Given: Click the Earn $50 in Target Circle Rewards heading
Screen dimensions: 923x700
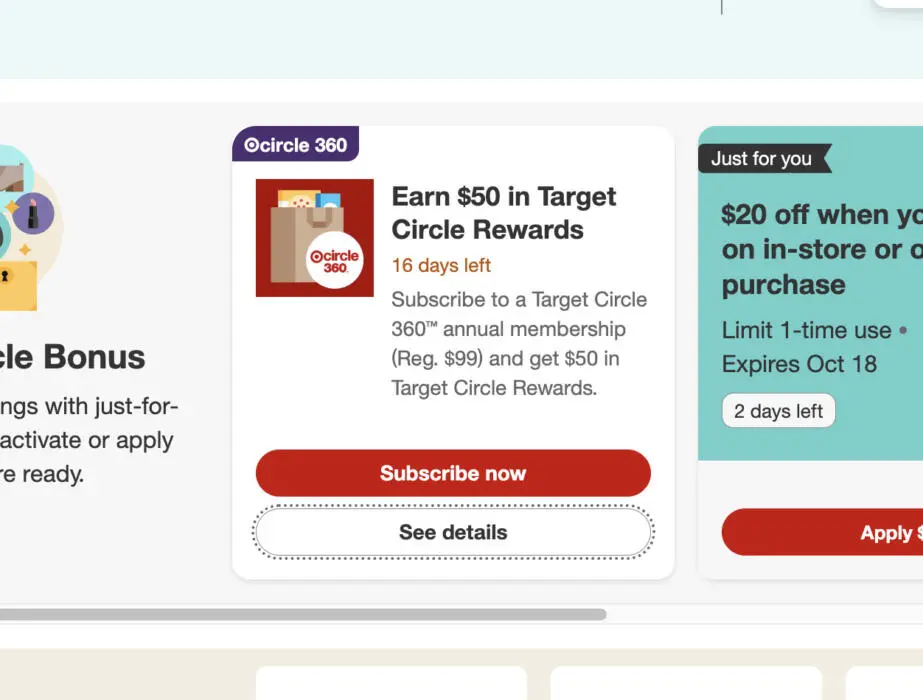Looking at the screenshot, I should coord(503,213).
